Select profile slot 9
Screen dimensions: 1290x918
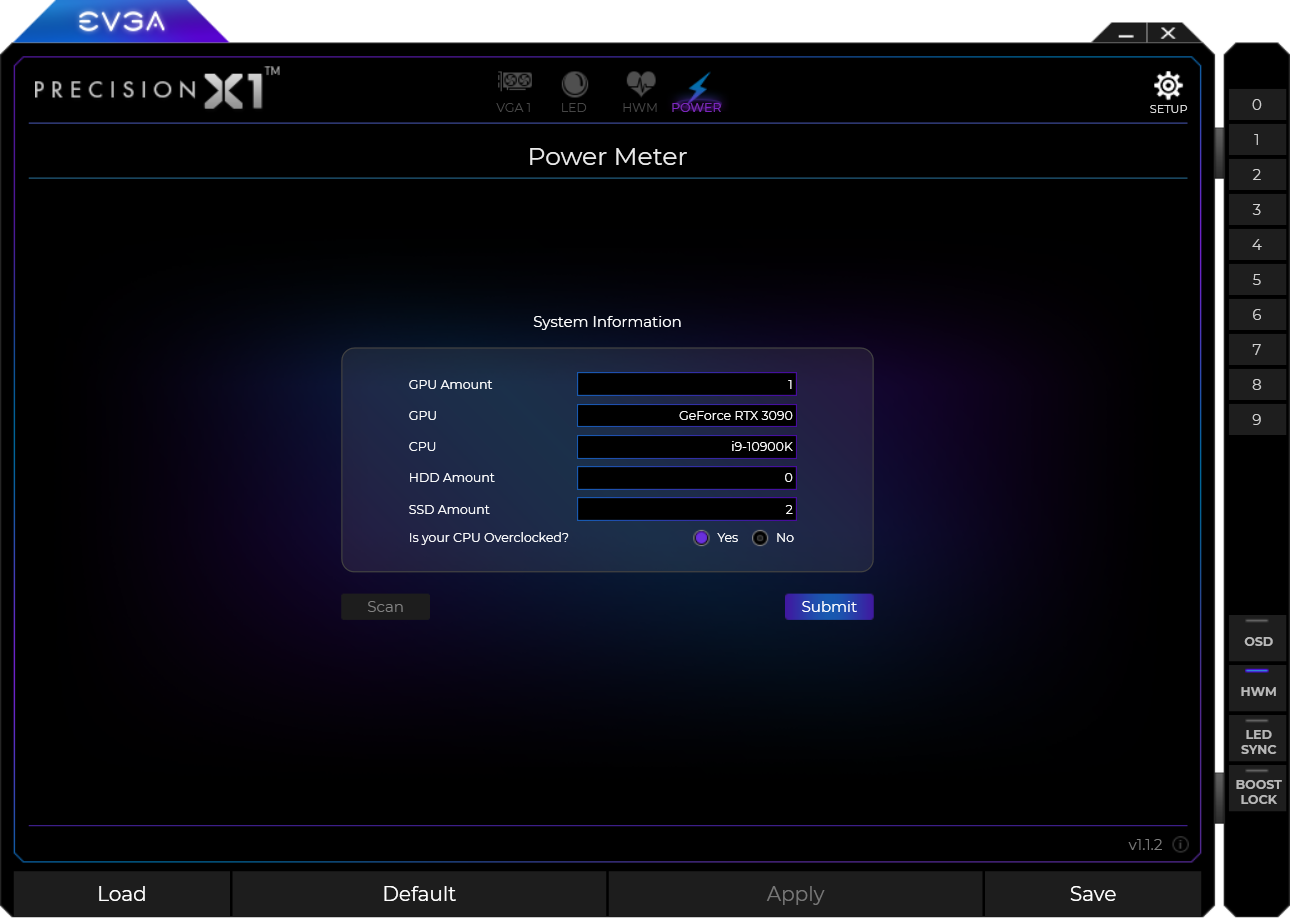[x=1257, y=420]
